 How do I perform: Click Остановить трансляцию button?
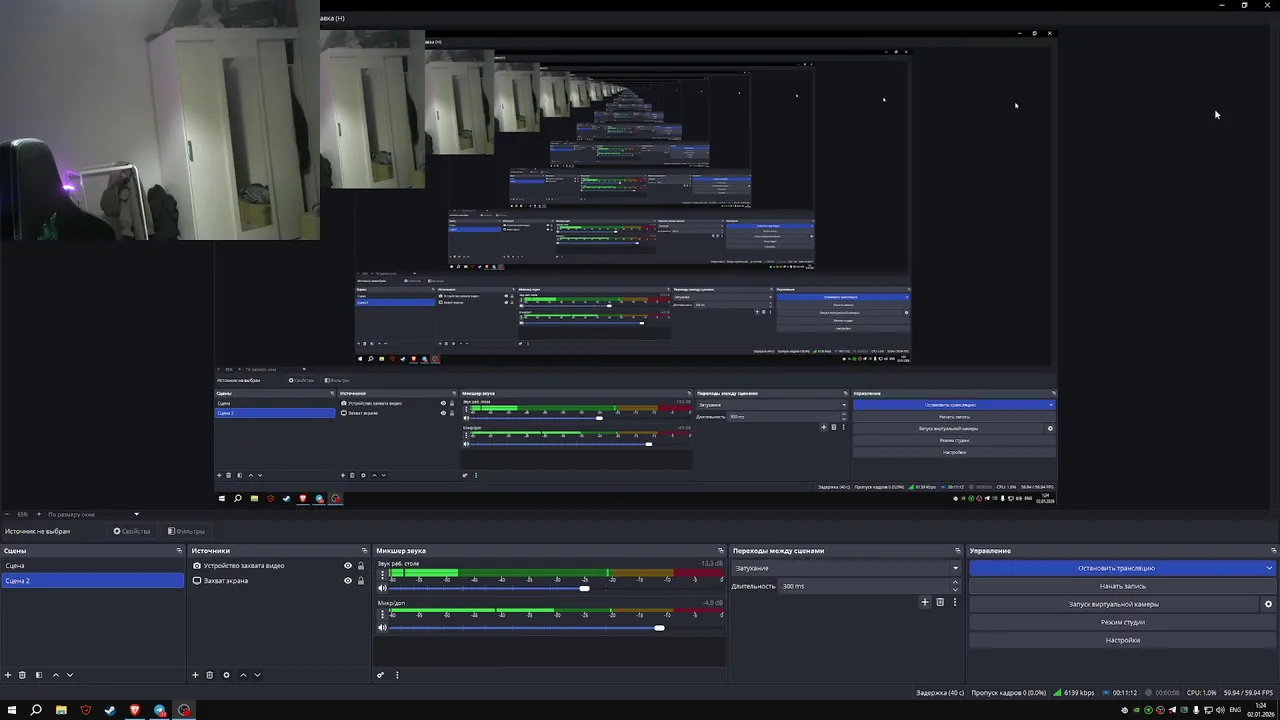click(1116, 568)
